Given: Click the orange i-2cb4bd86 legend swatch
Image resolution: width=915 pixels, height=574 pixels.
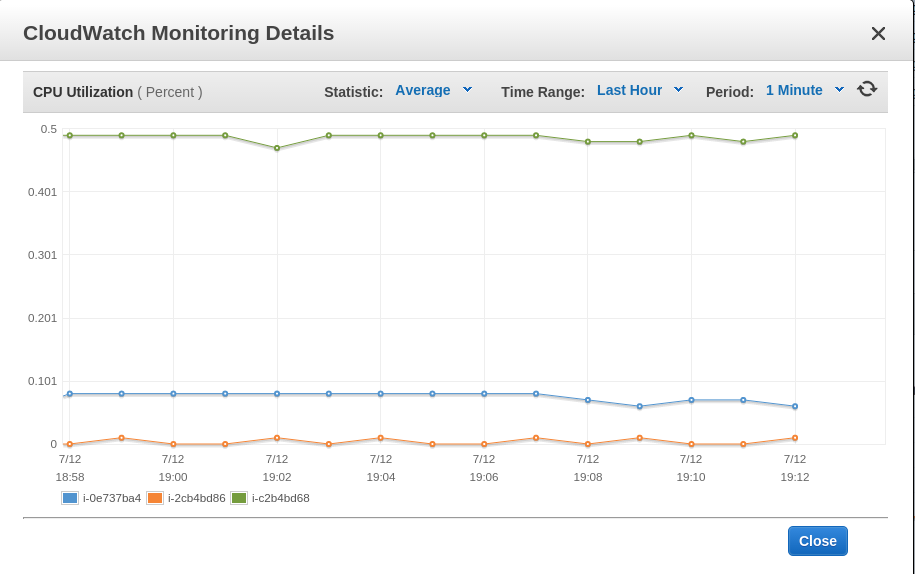Looking at the screenshot, I should (x=155, y=498).
